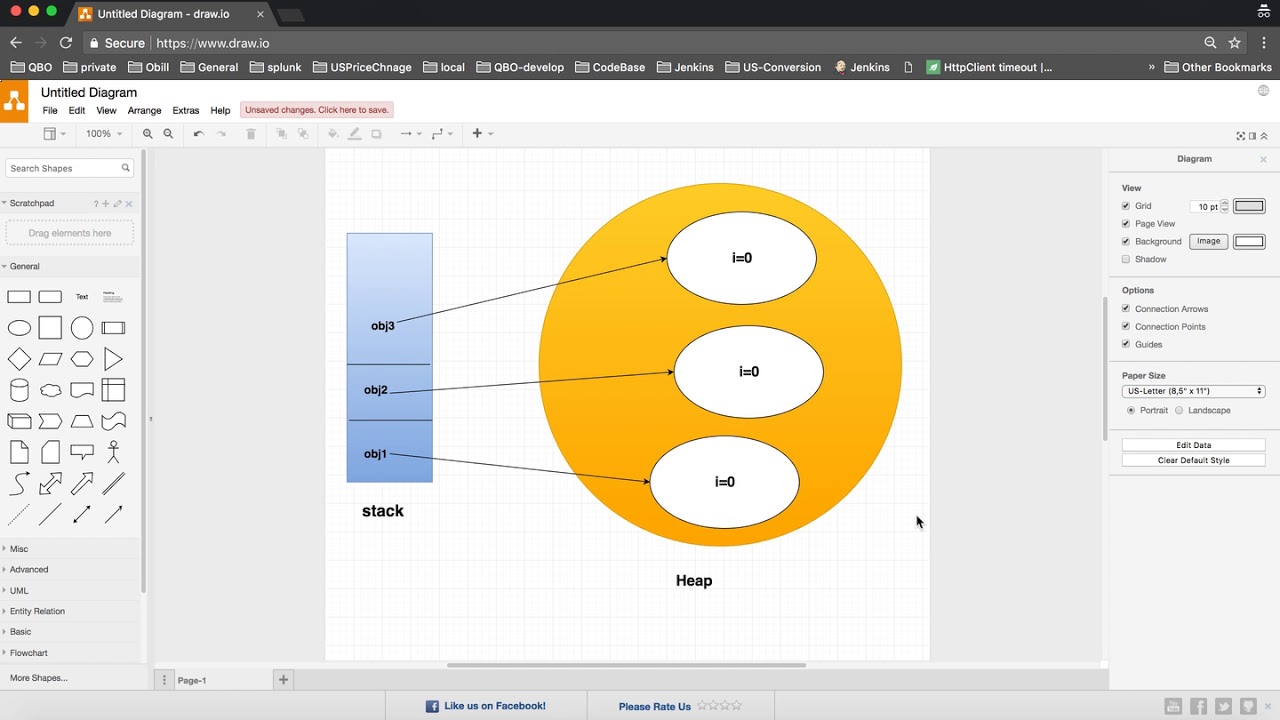
Task: Select the curved S-arrow shape
Action: pyautogui.click(x=19, y=484)
